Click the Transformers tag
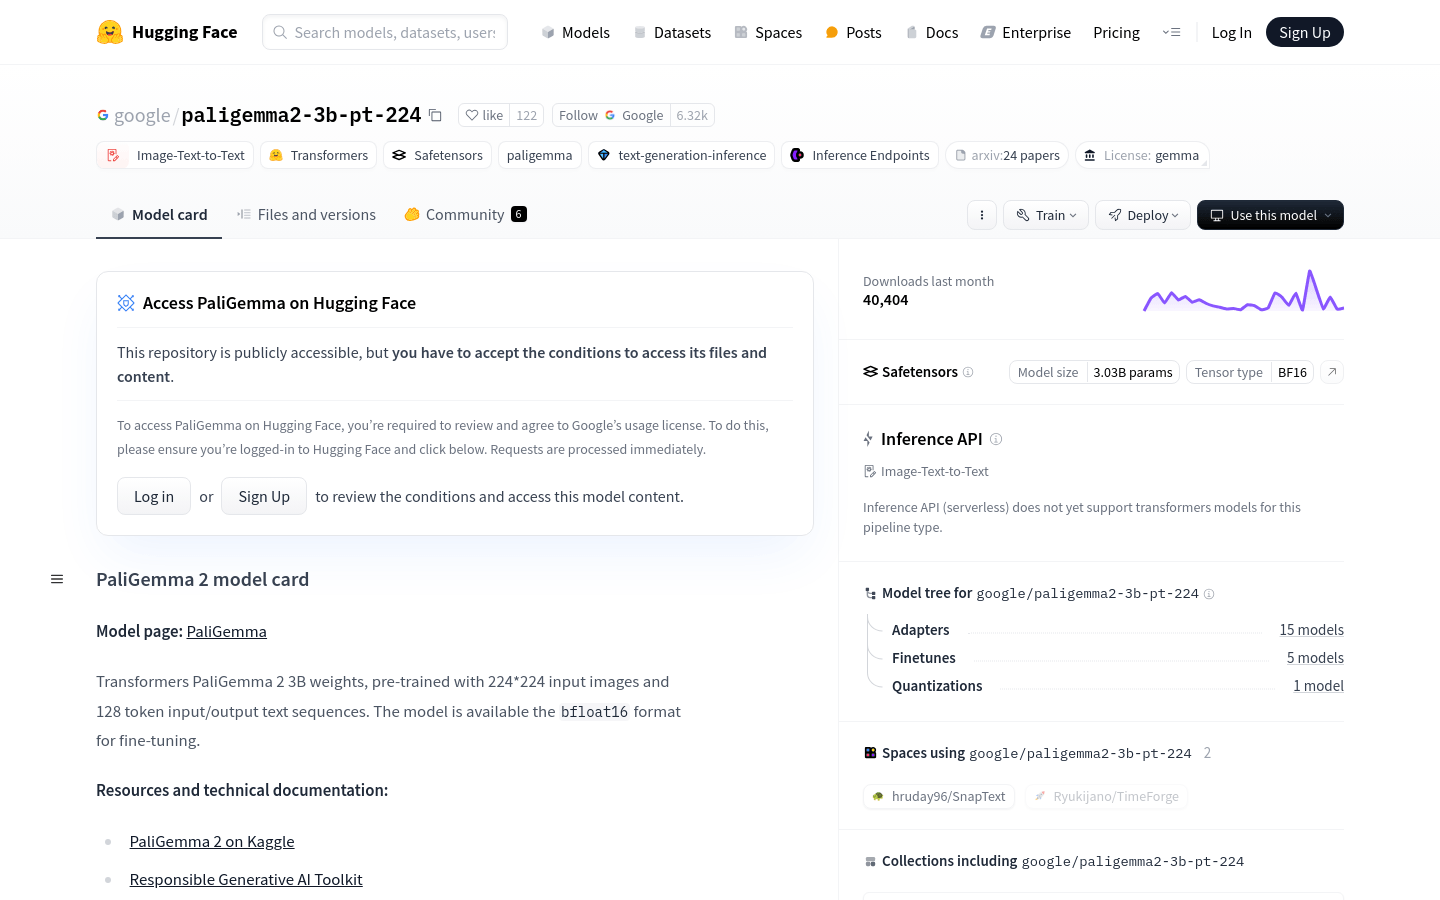Screen dimensions: 1440x900 pyautogui.click(x=319, y=155)
